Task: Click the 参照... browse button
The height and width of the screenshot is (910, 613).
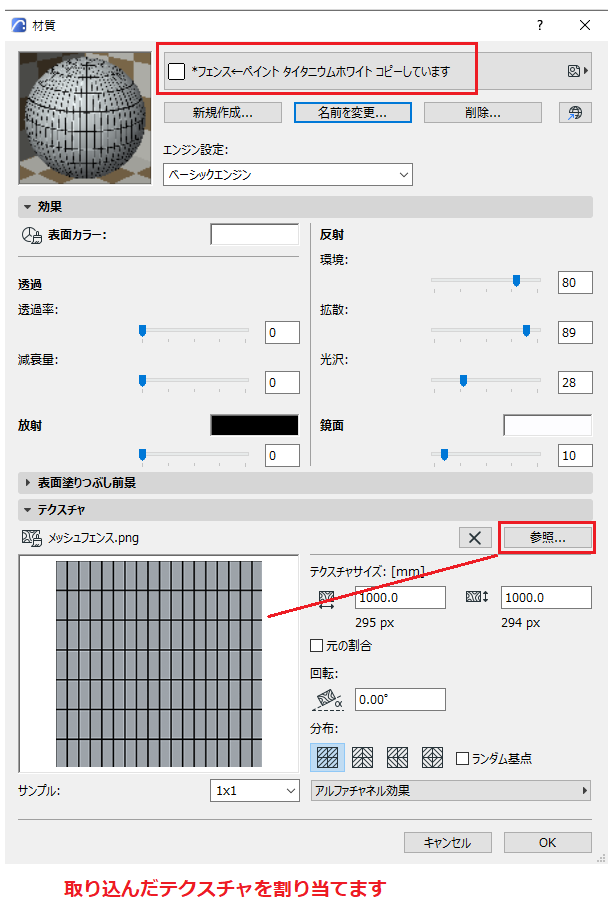Action: click(x=547, y=537)
